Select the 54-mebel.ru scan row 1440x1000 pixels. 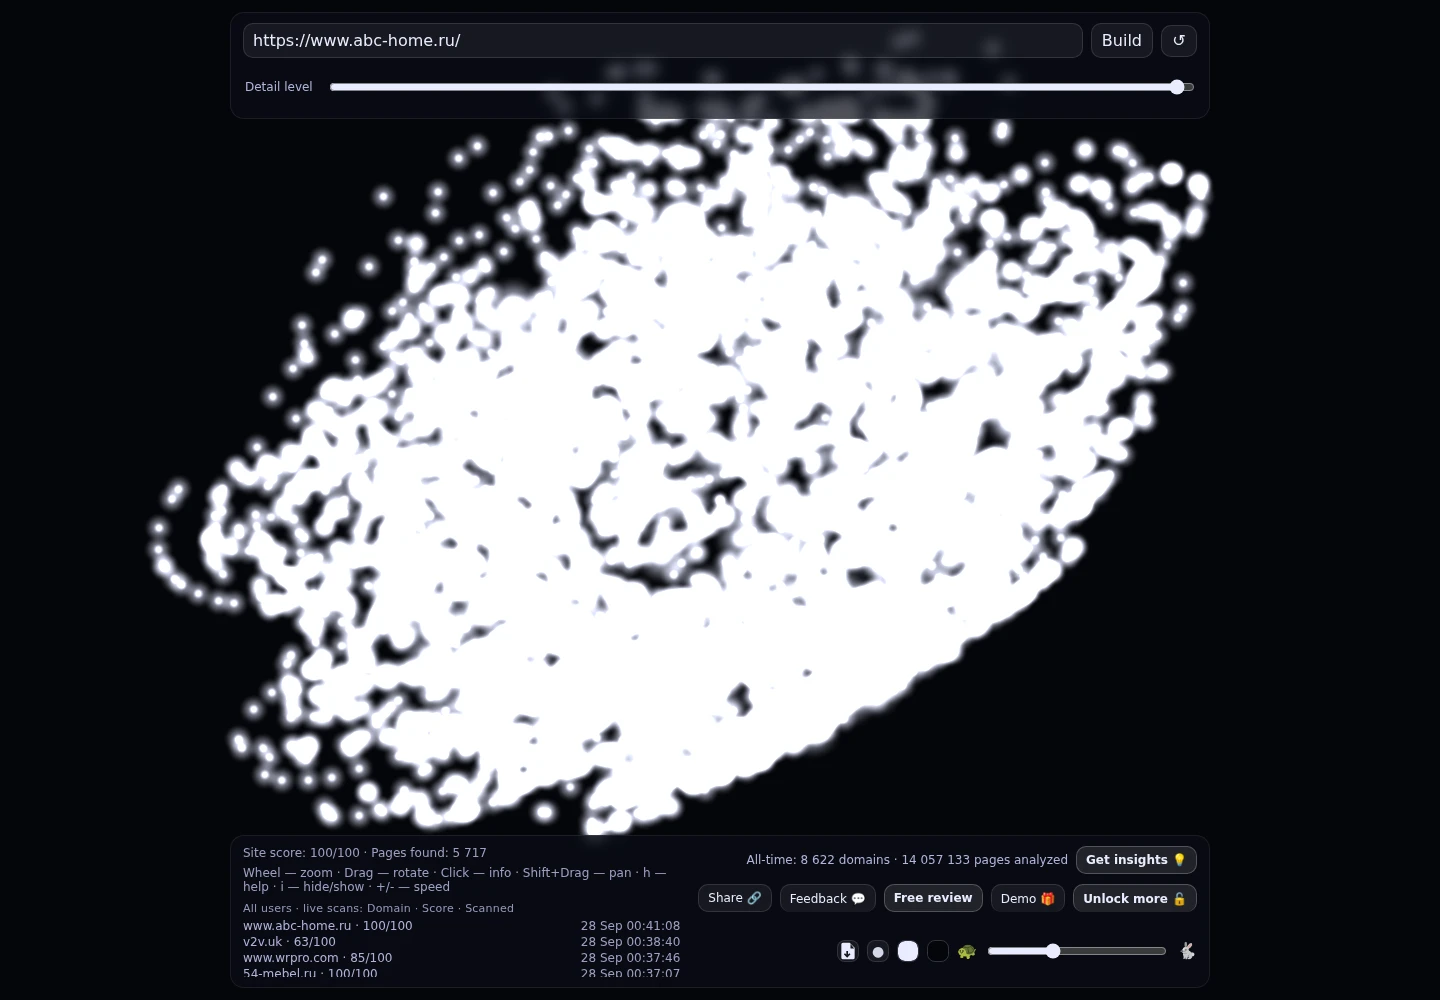(x=461, y=973)
